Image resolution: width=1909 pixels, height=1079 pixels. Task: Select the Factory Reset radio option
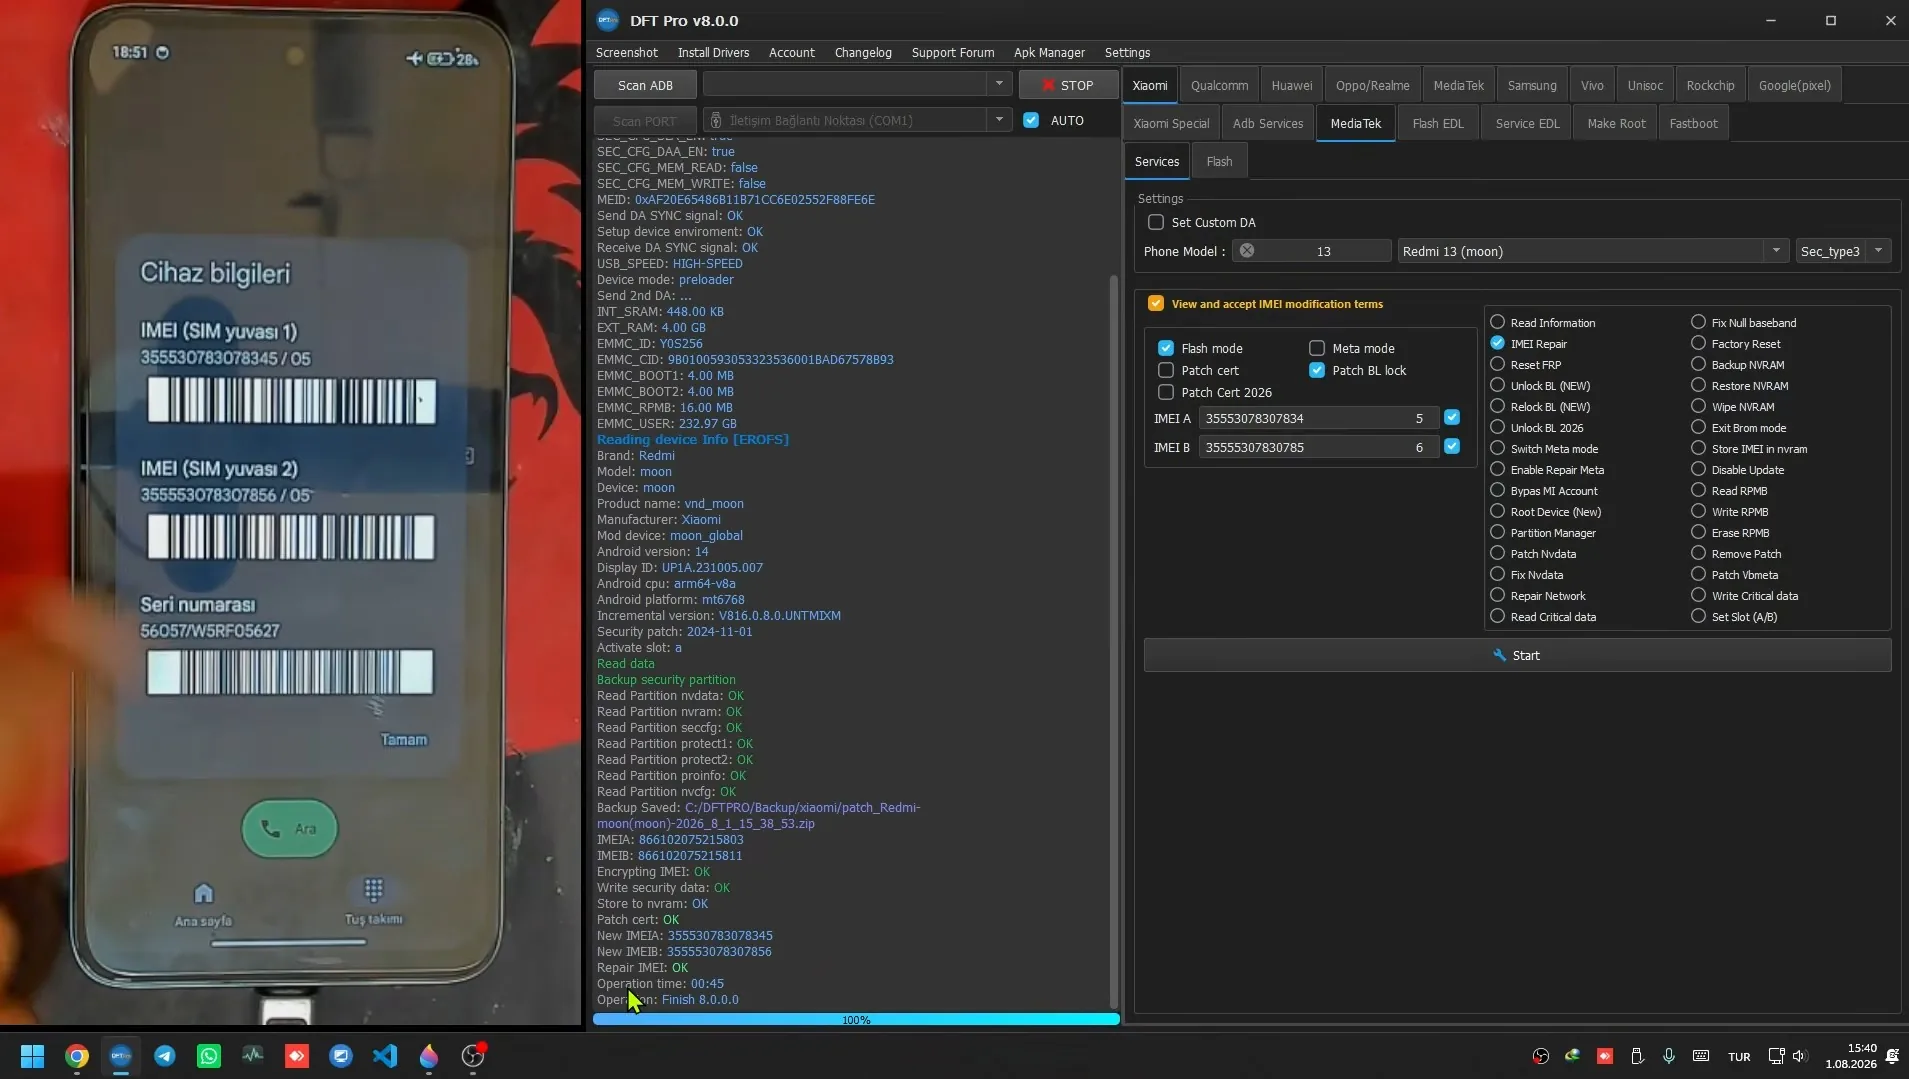pyautogui.click(x=1699, y=343)
